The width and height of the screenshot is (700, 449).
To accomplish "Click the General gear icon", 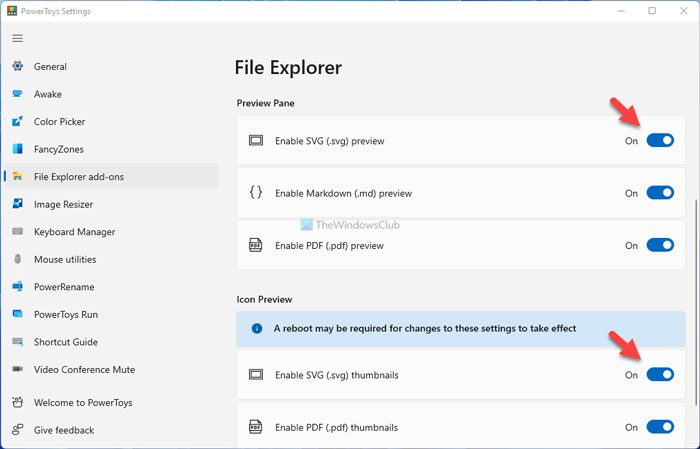I will point(17,67).
